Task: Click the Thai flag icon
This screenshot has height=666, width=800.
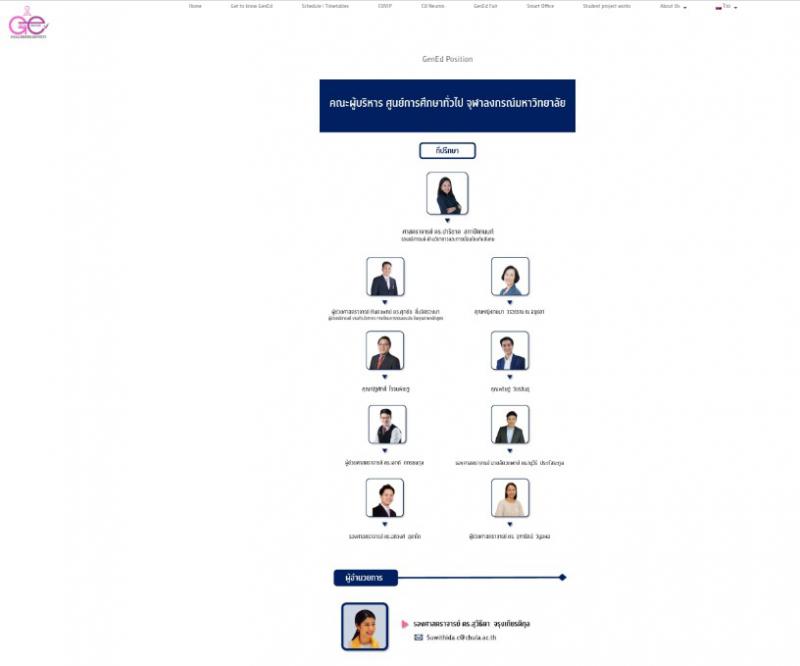Action: pyautogui.click(x=718, y=6)
